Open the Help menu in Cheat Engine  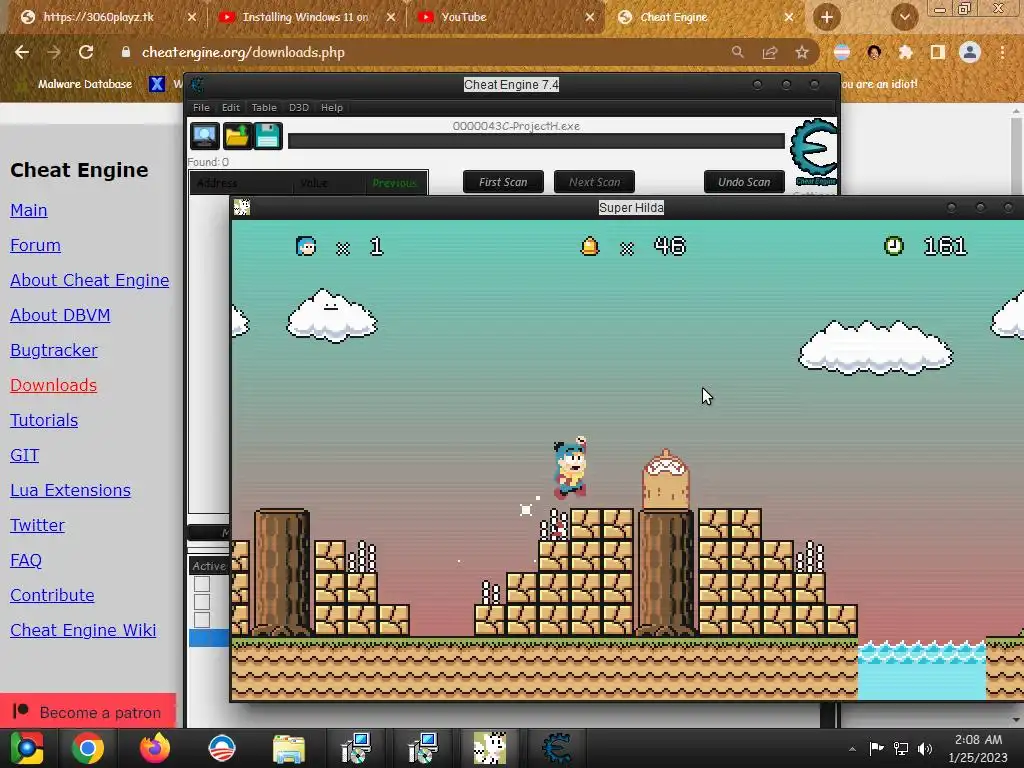[x=332, y=108]
